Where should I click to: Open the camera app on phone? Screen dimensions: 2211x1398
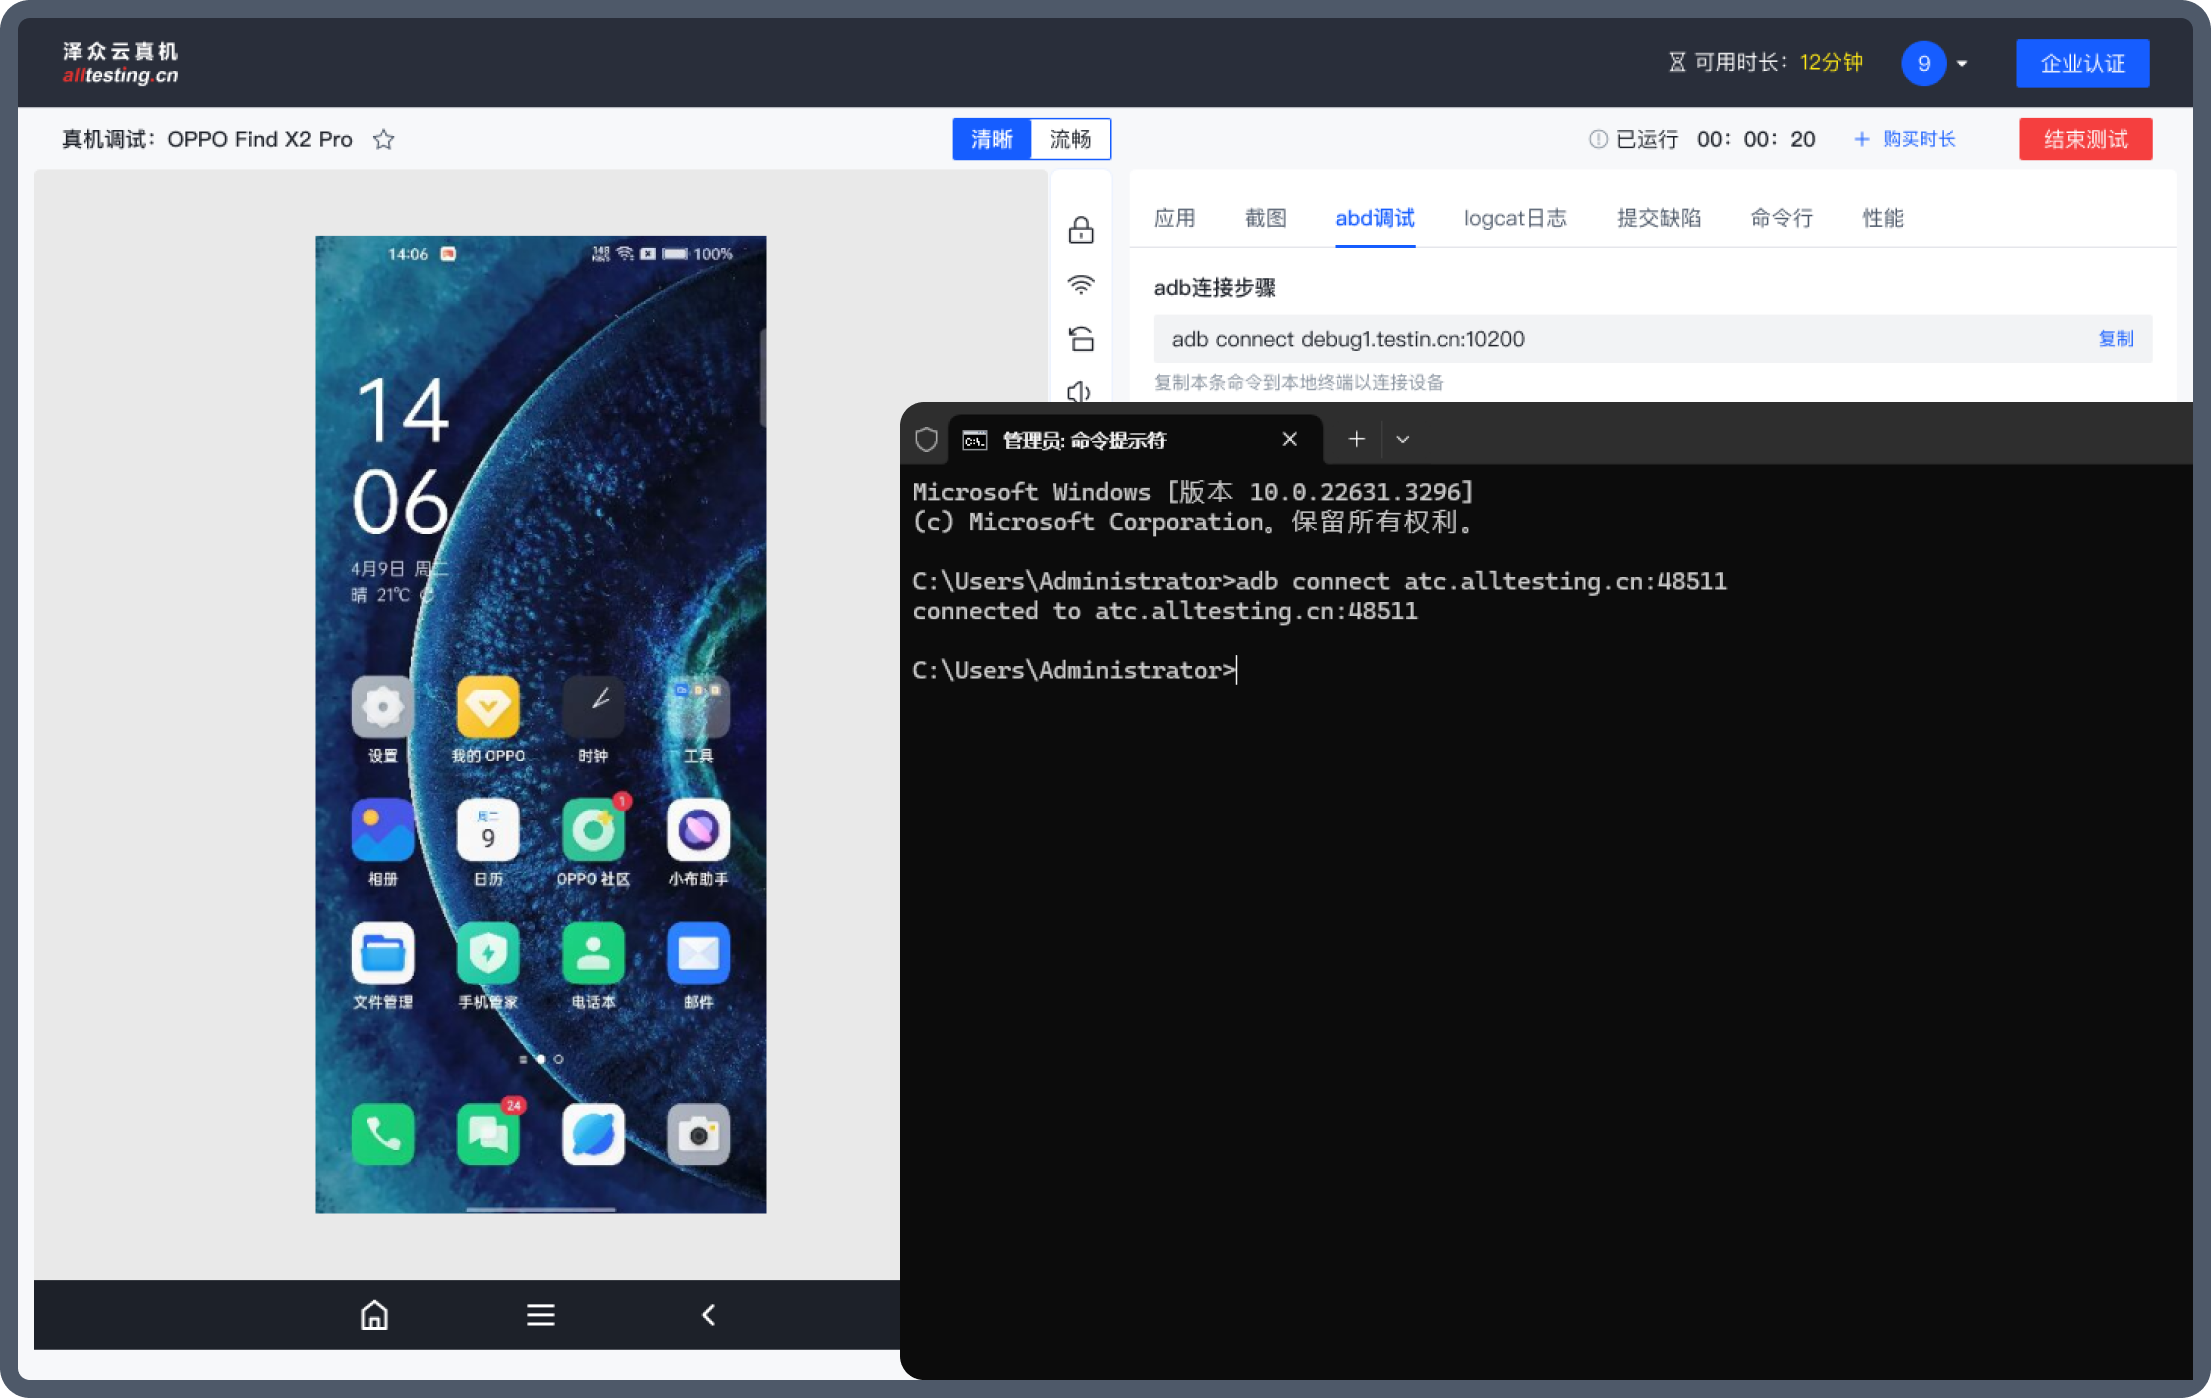click(698, 1135)
